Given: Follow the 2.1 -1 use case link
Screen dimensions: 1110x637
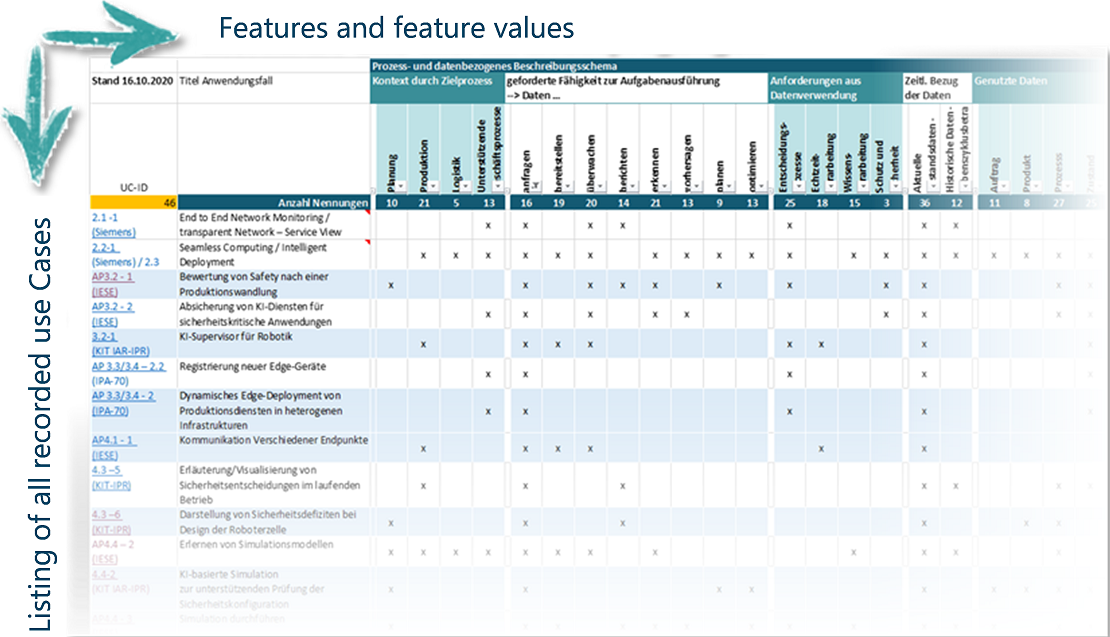Looking at the screenshot, I should 105,218.
